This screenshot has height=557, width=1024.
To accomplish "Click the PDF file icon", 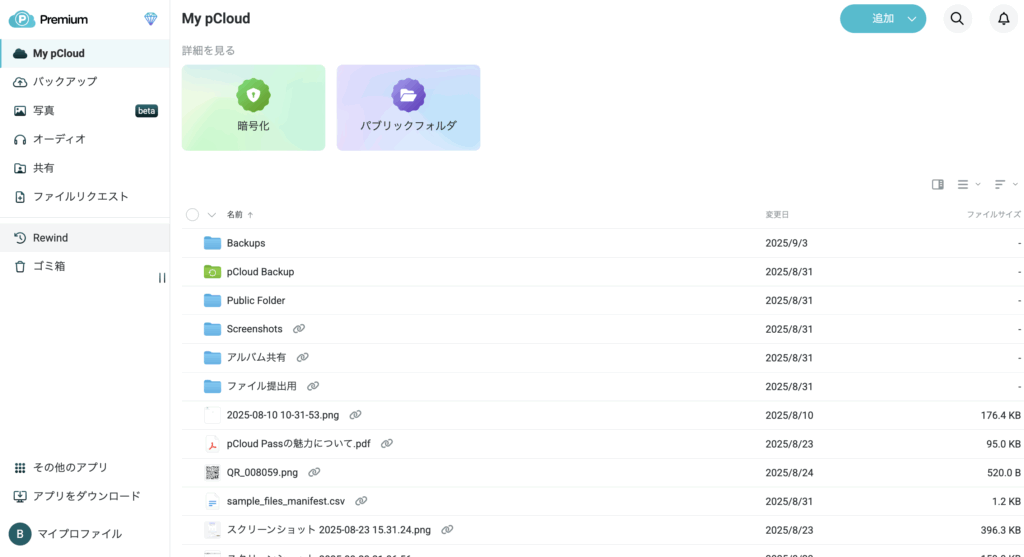I will [212, 444].
